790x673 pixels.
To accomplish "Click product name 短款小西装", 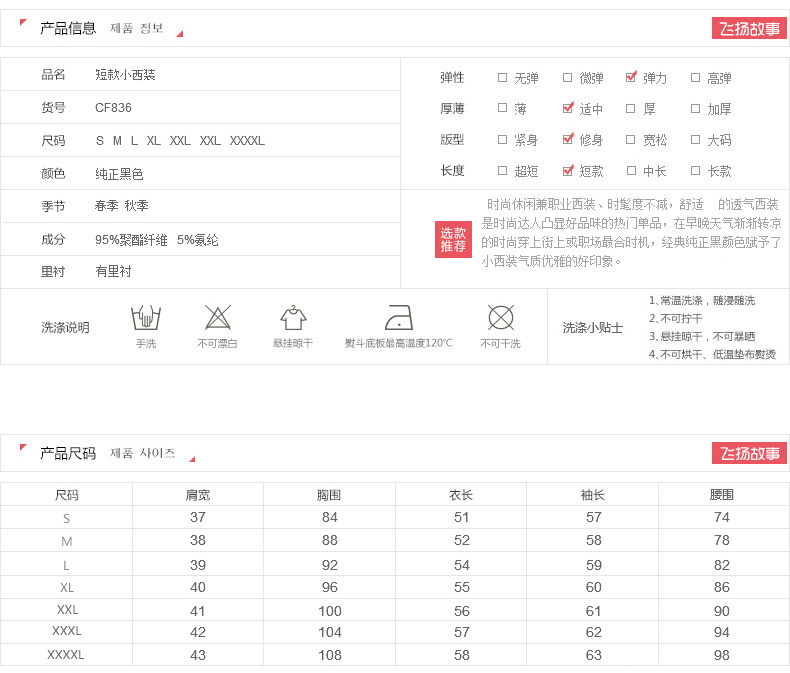I will [x=125, y=75].
